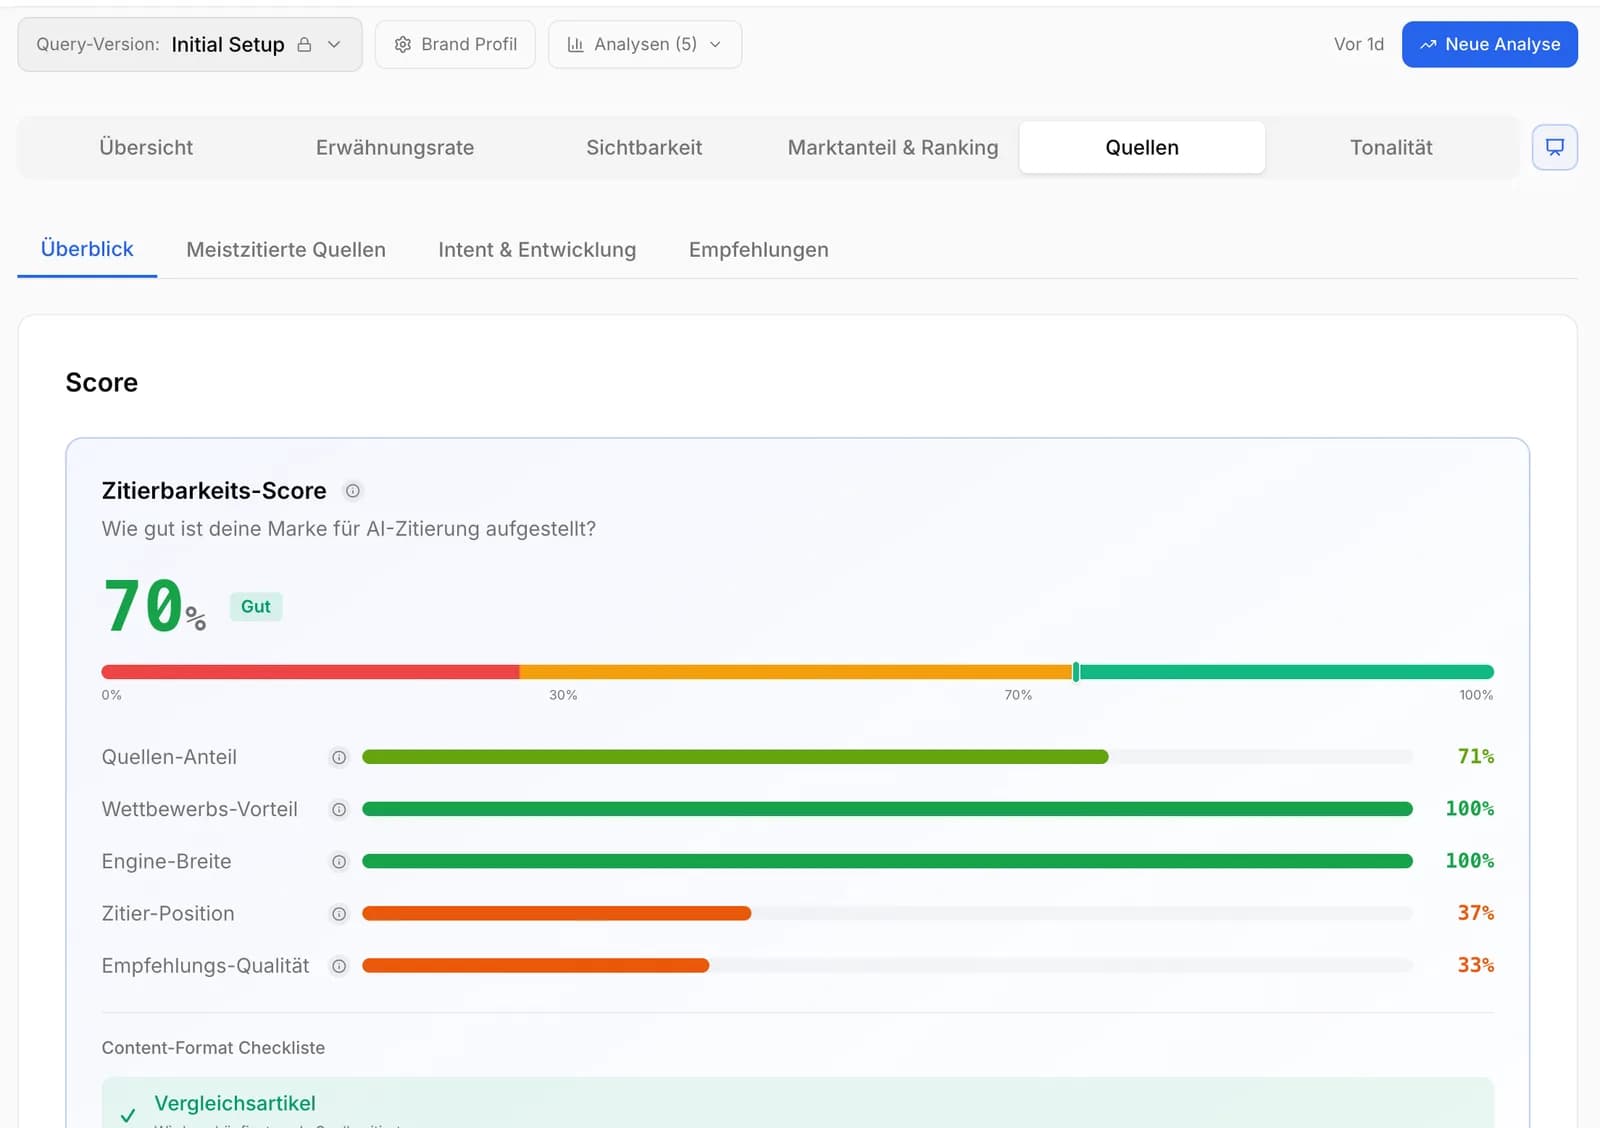Click the presentation screen icon button
The height and width of the screenshot is (1128, 1600).
click(1555, 148)
